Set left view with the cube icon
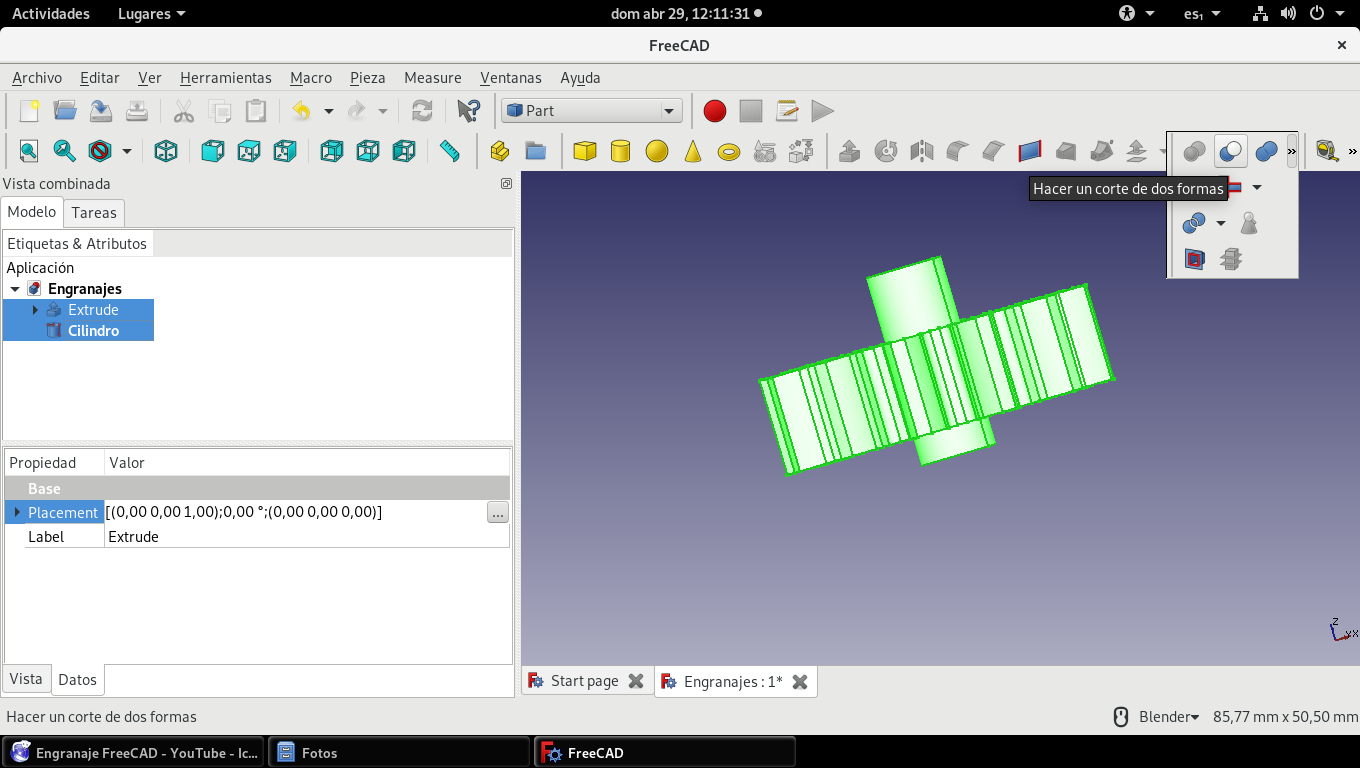The height and width of the screenshot is (768, 1360). [x=403, y=151]
